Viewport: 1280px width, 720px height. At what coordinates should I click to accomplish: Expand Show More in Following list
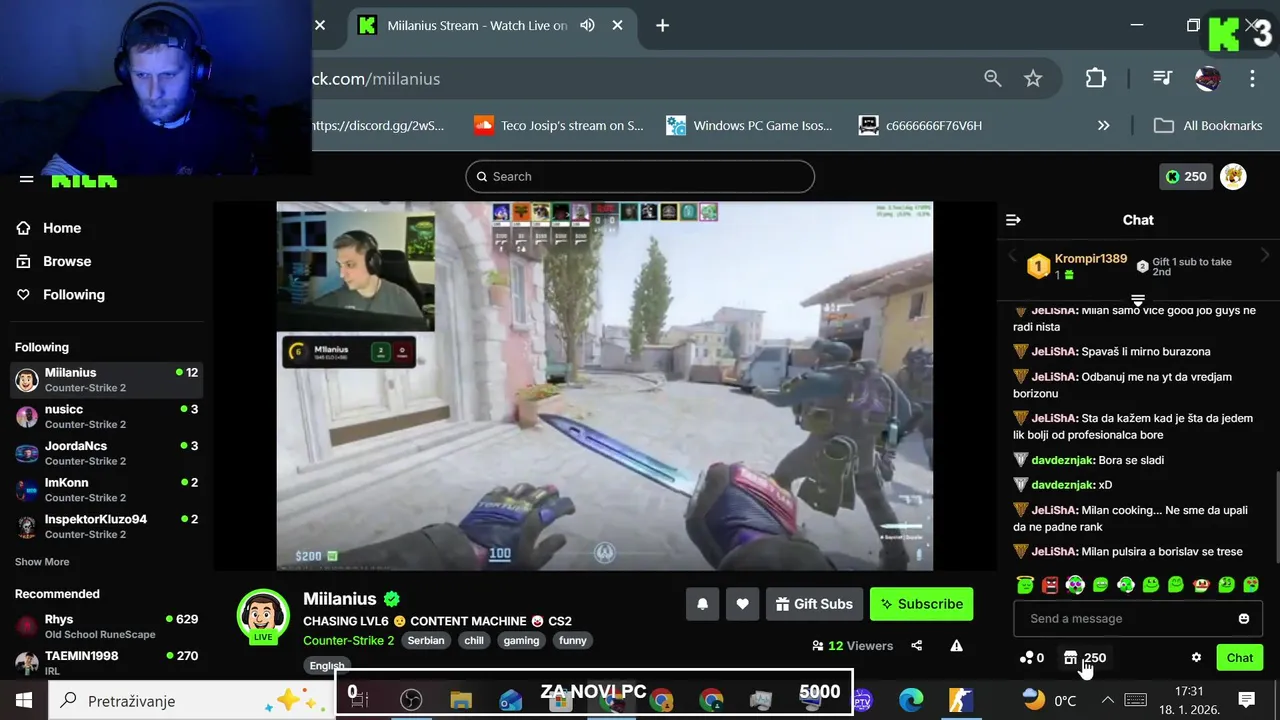tap(42, 562)
